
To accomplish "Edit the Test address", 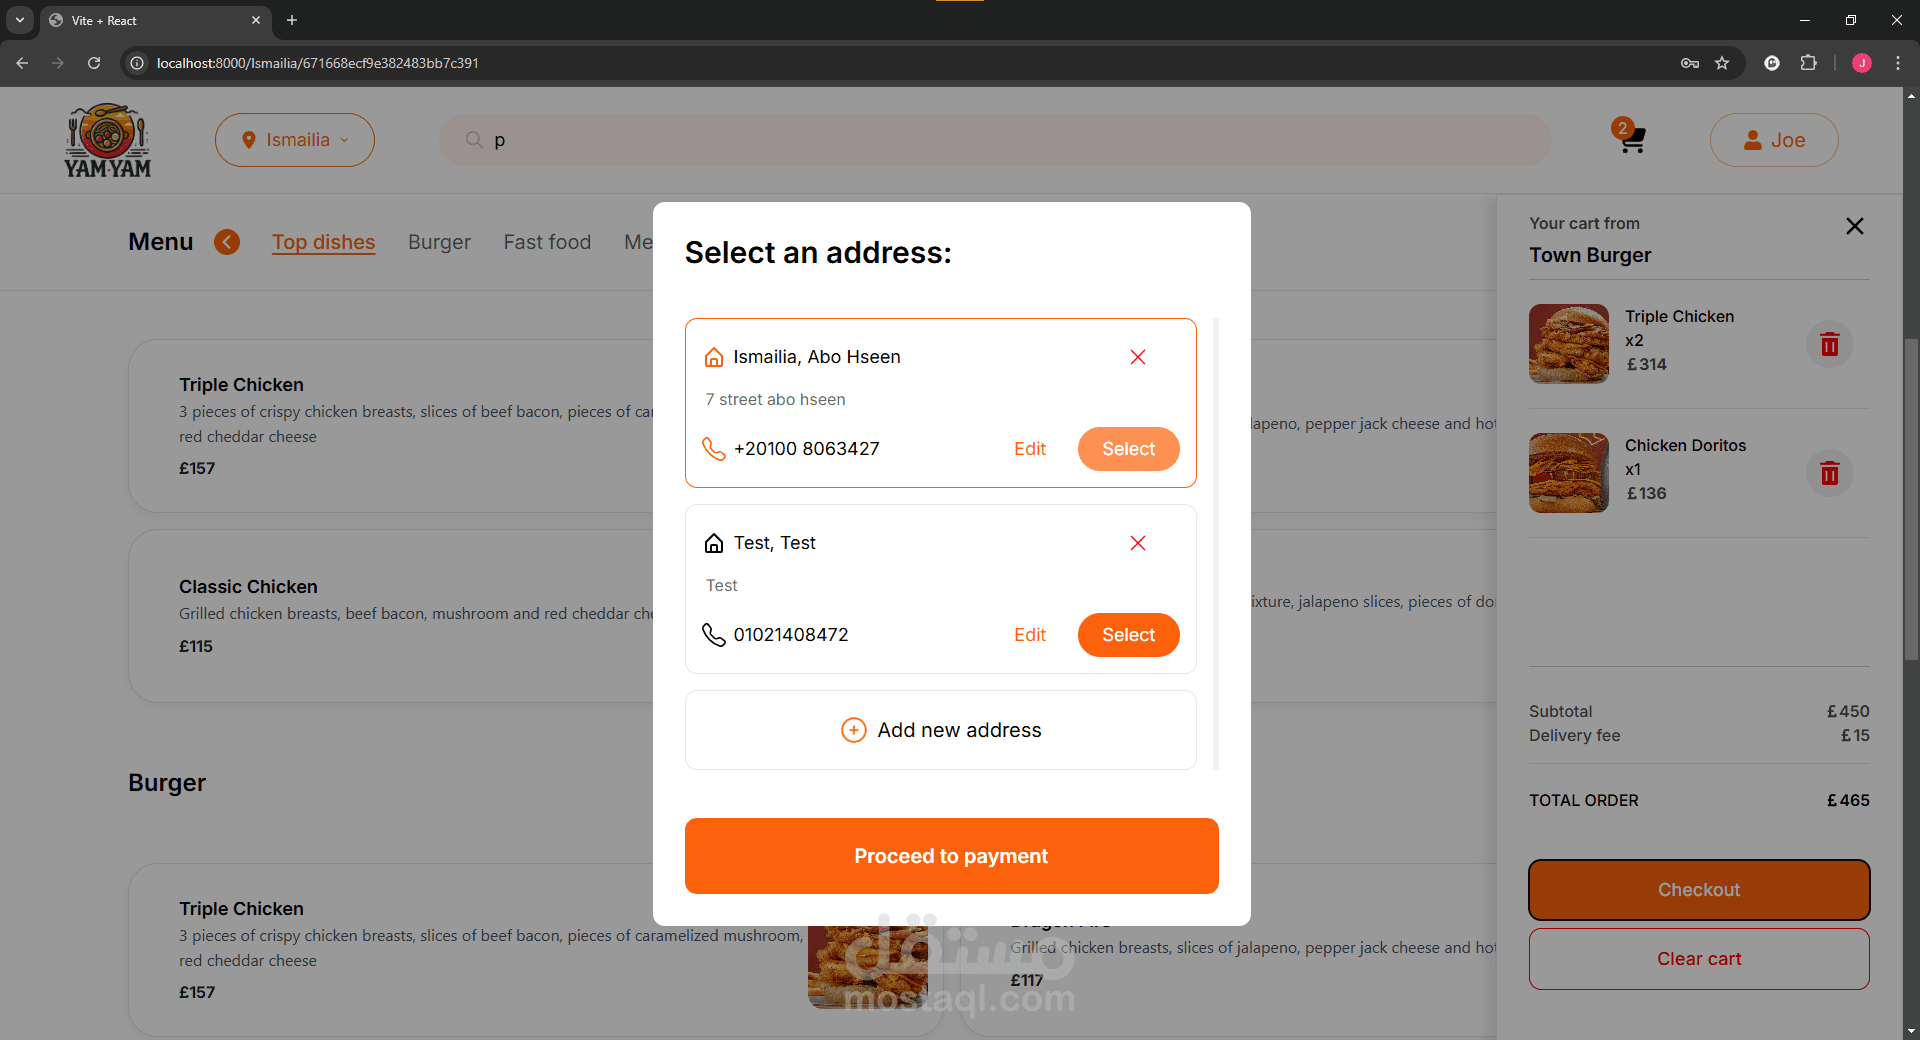I will 1029,635.
